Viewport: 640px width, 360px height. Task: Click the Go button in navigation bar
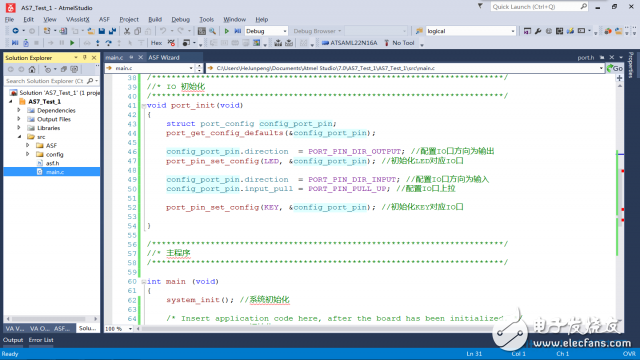(x=615, y=68)
